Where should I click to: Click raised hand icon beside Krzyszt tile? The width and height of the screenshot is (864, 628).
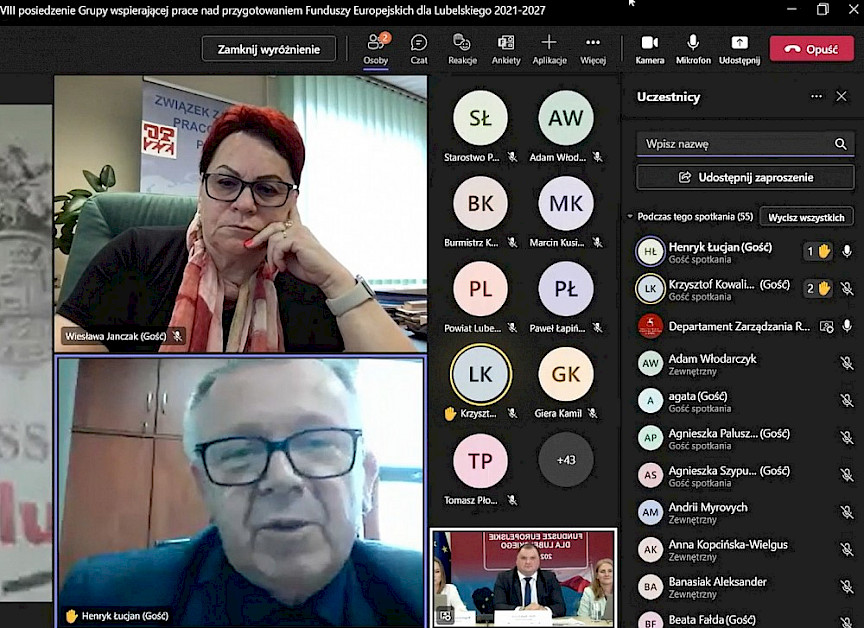[x=451, y=413]
